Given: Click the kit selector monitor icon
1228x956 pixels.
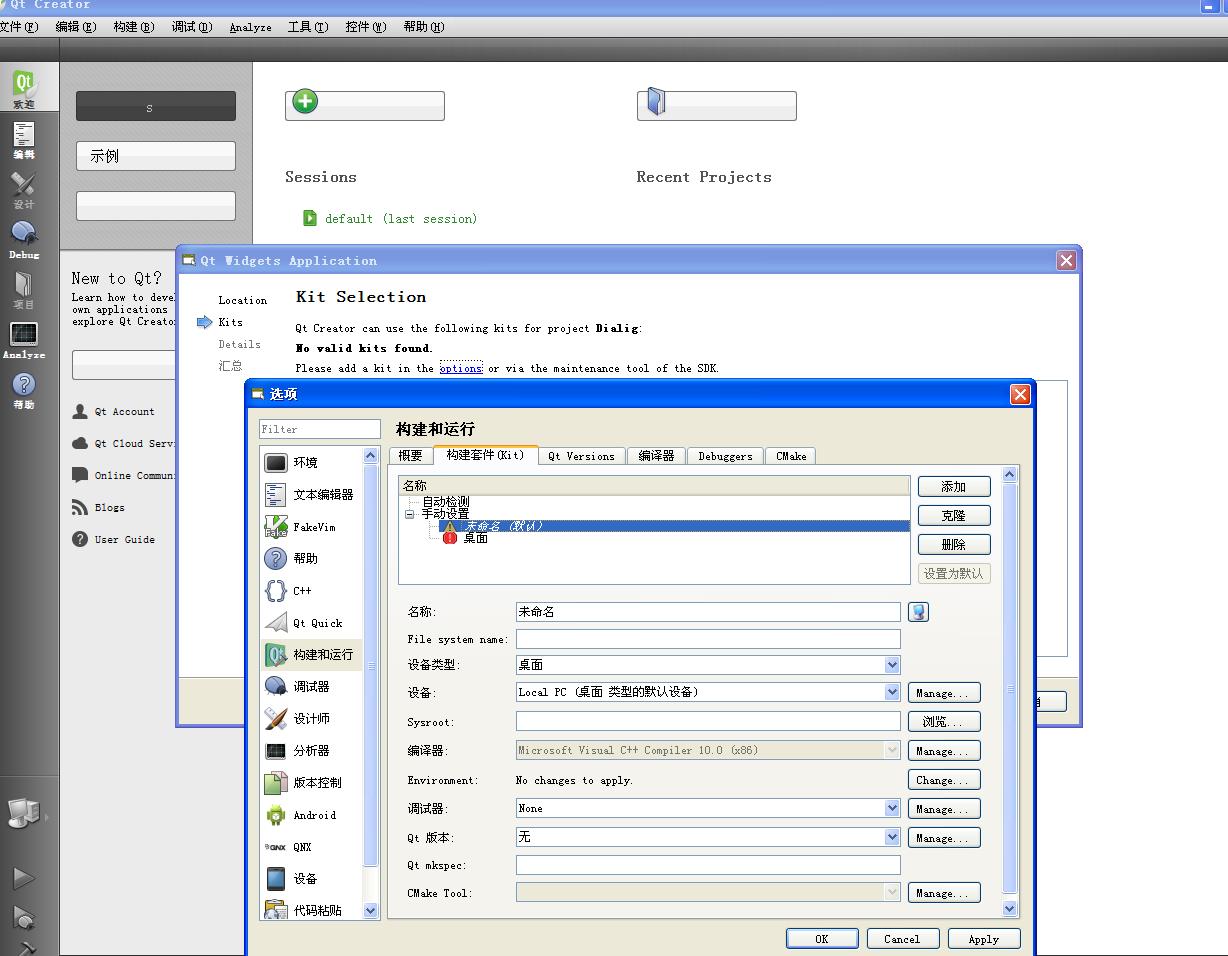Looking at the screenshot, I should pos(23,813).
